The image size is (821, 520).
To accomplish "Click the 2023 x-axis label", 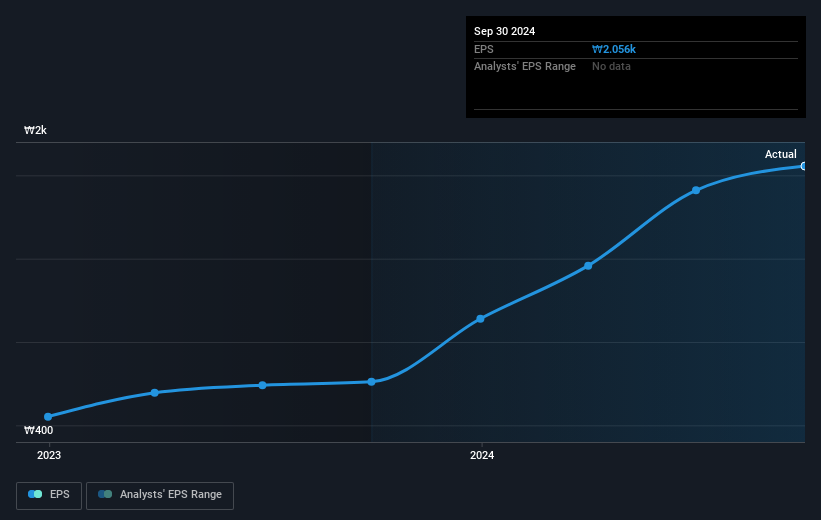I will click(49, 456).
